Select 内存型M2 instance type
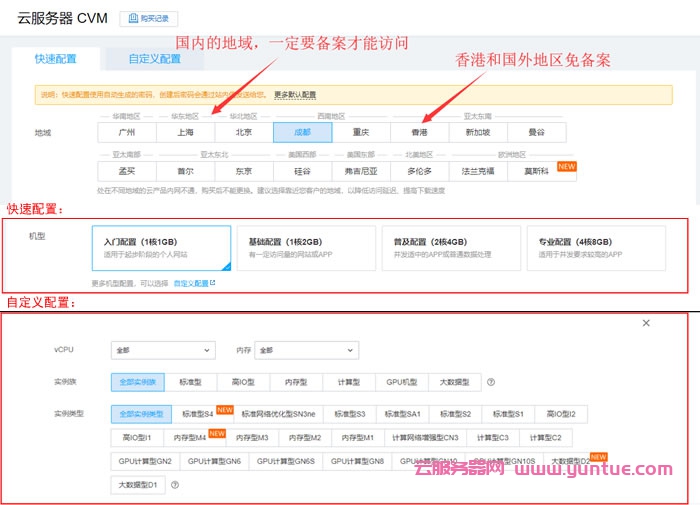This screenshot has height=505, width=700. coord(305,438)
